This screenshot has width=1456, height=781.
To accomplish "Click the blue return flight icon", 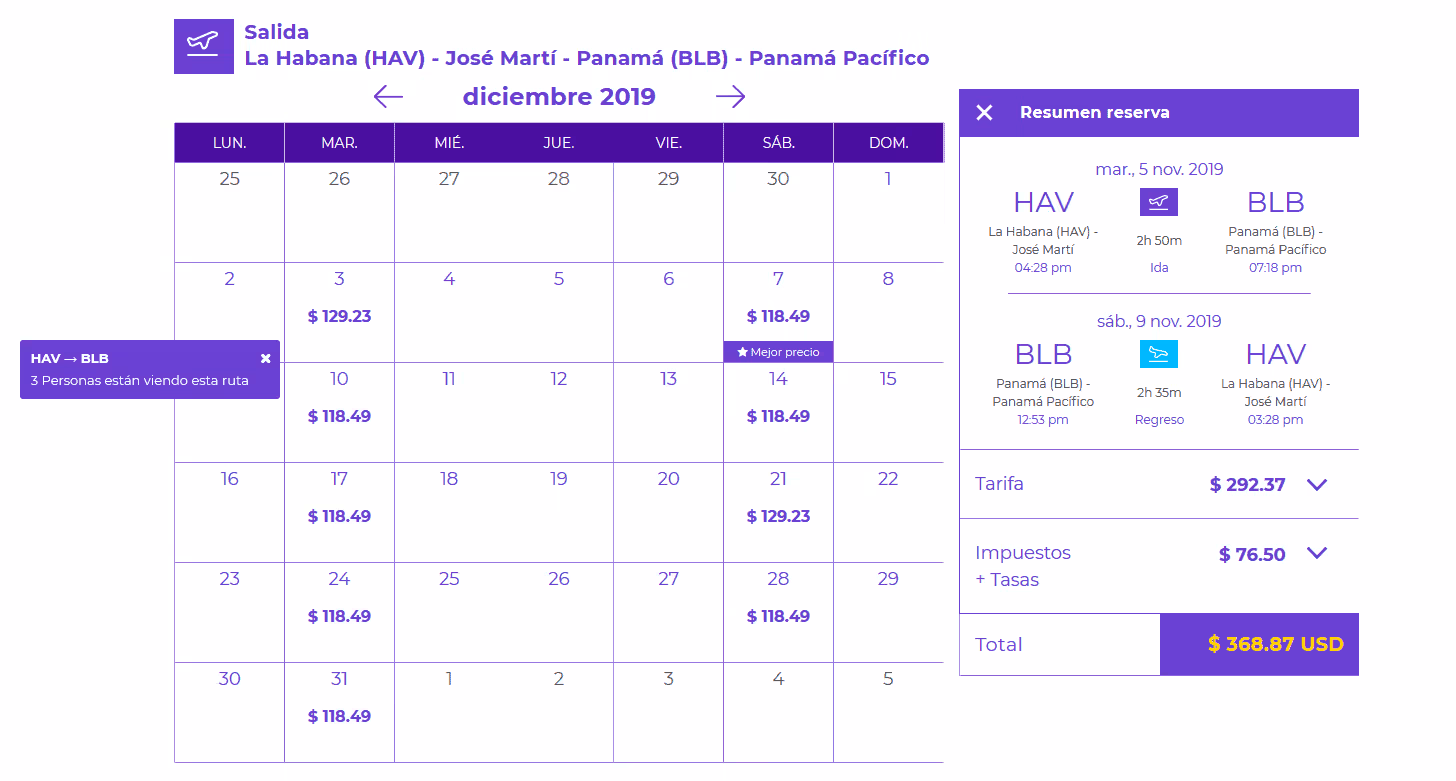I will [x=1159, y=354].
